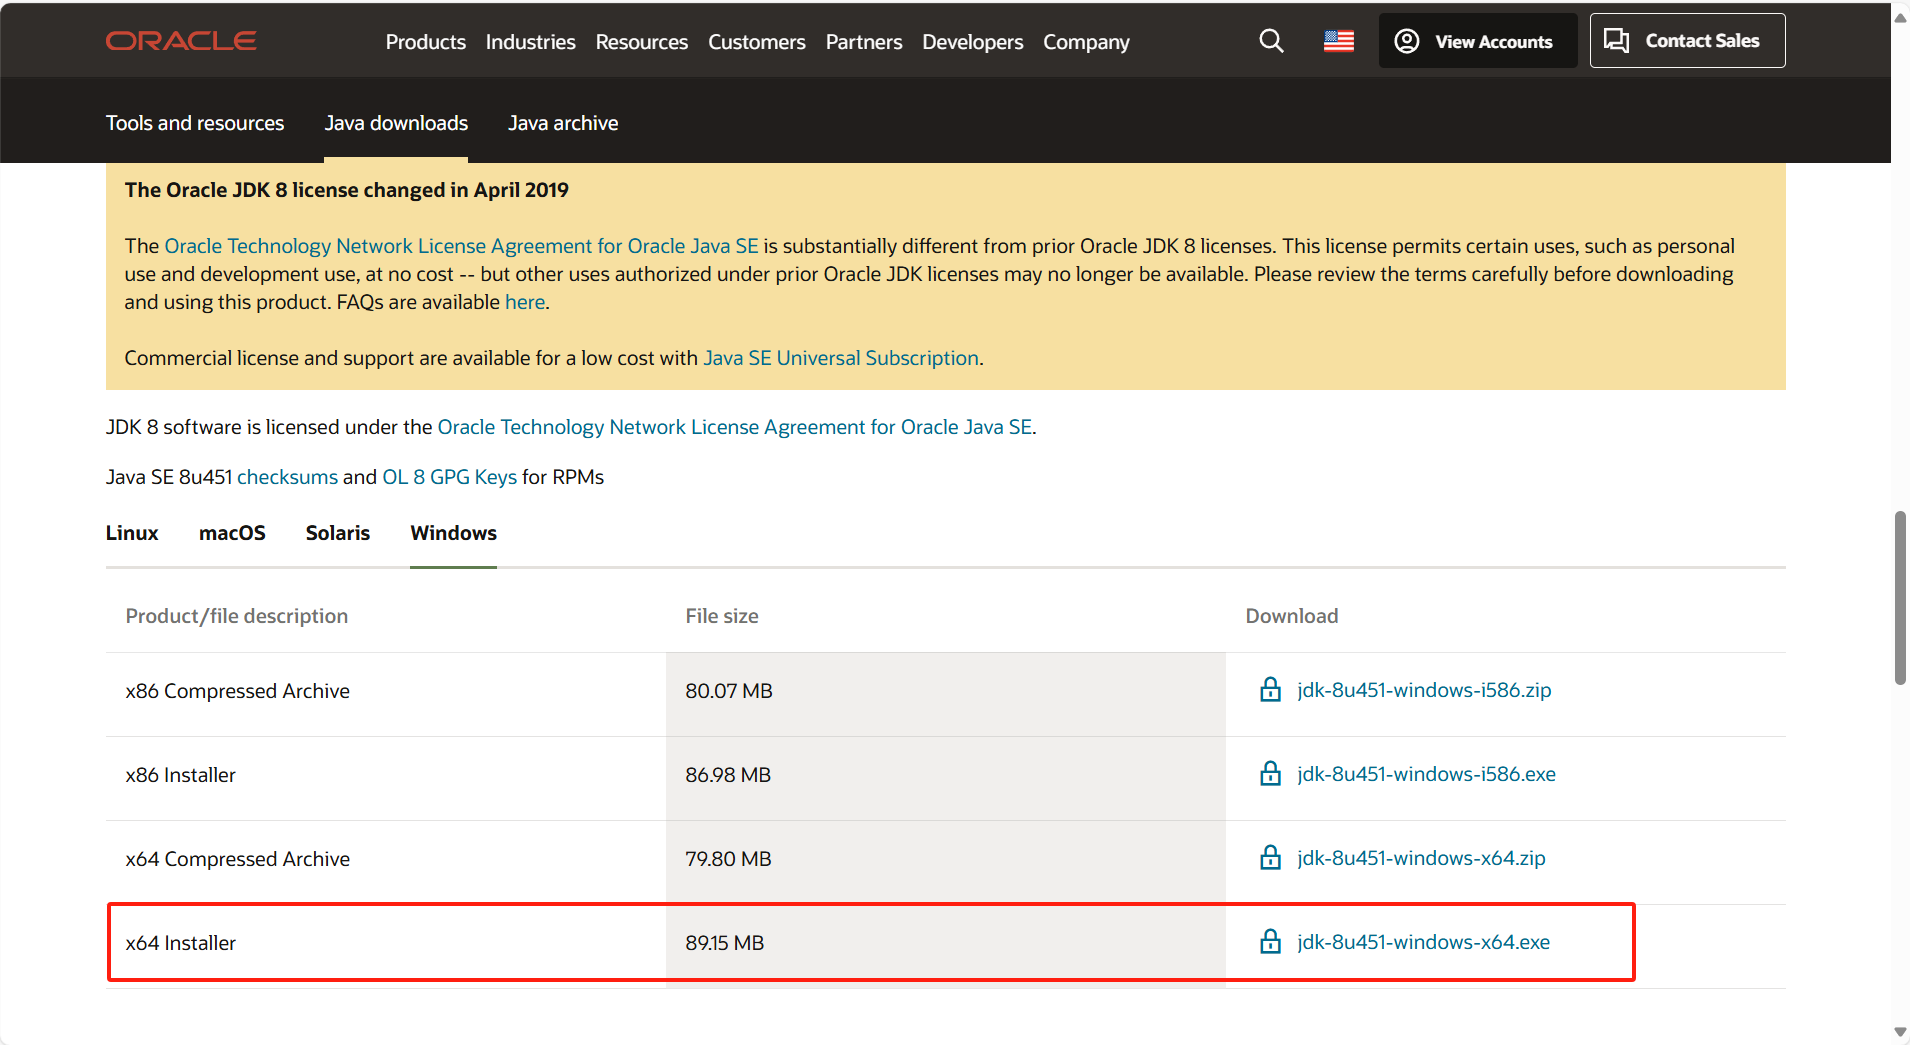Screen dimensions: 1910x1045
Task: Click the page vertical scrollbar thumb
Action: tap(1900, 598)
